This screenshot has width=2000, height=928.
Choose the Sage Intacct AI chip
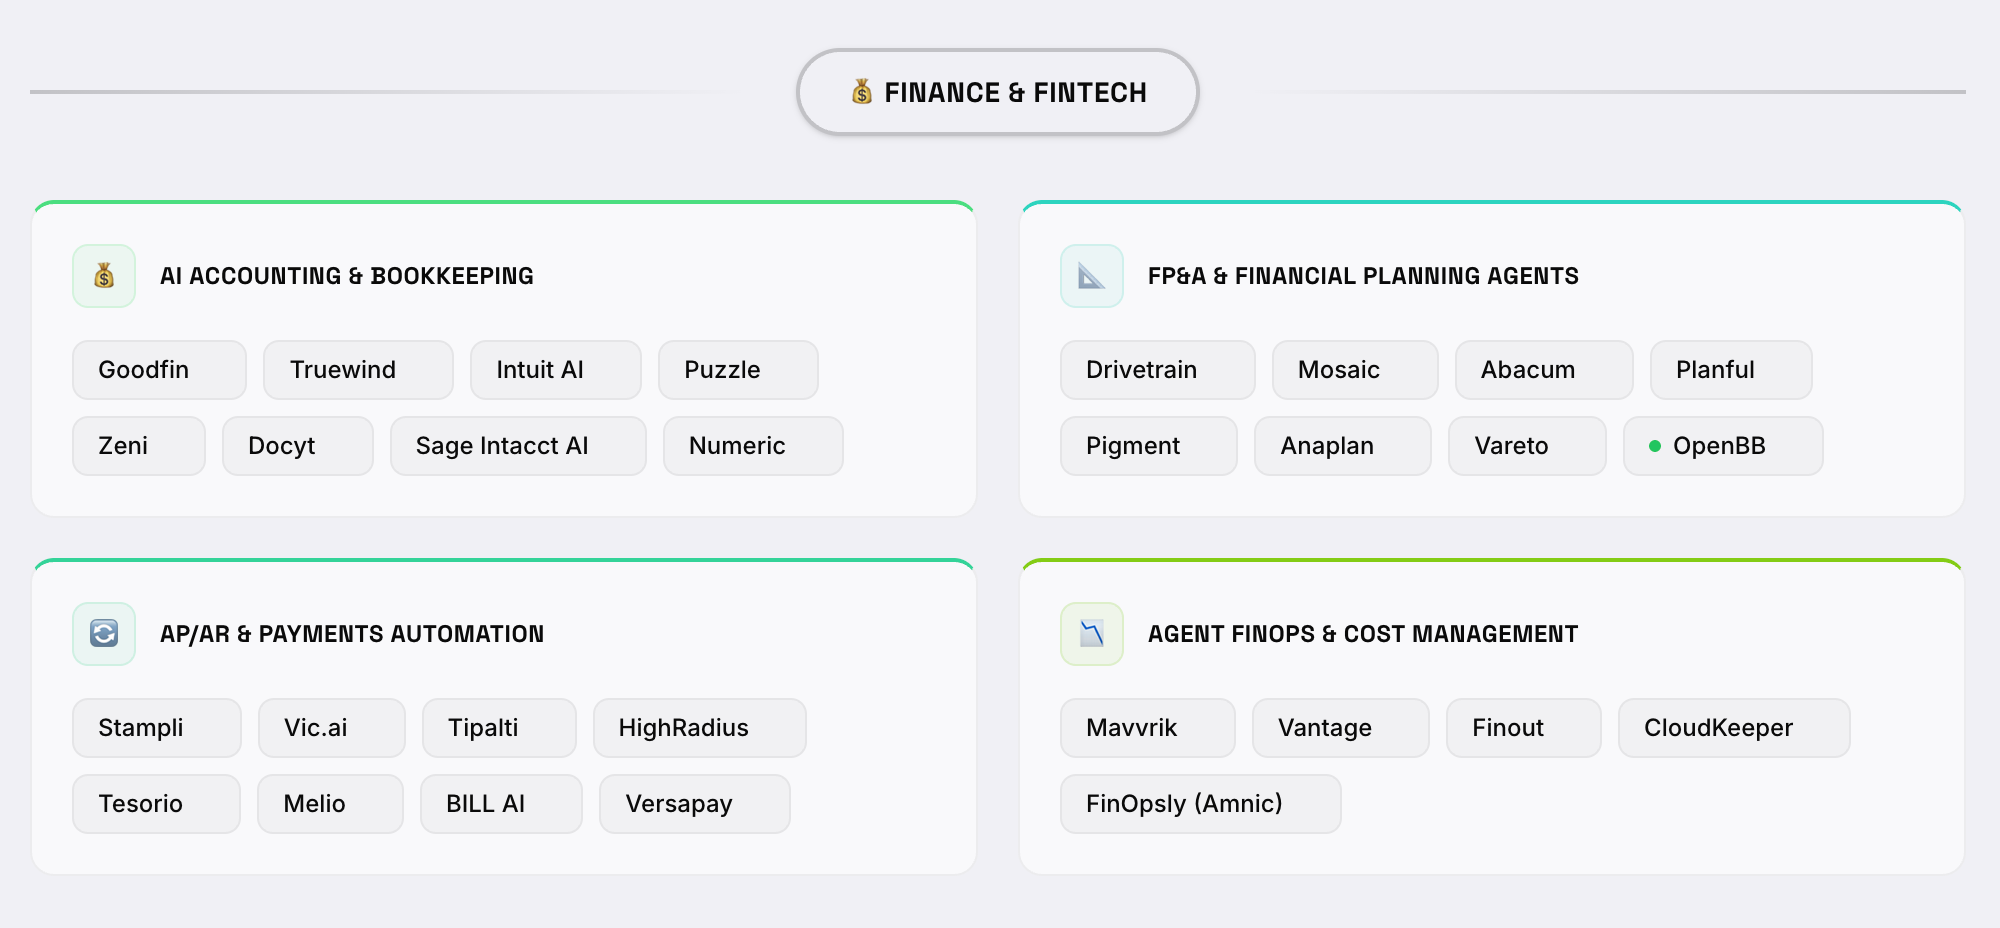tap(518, 446)
